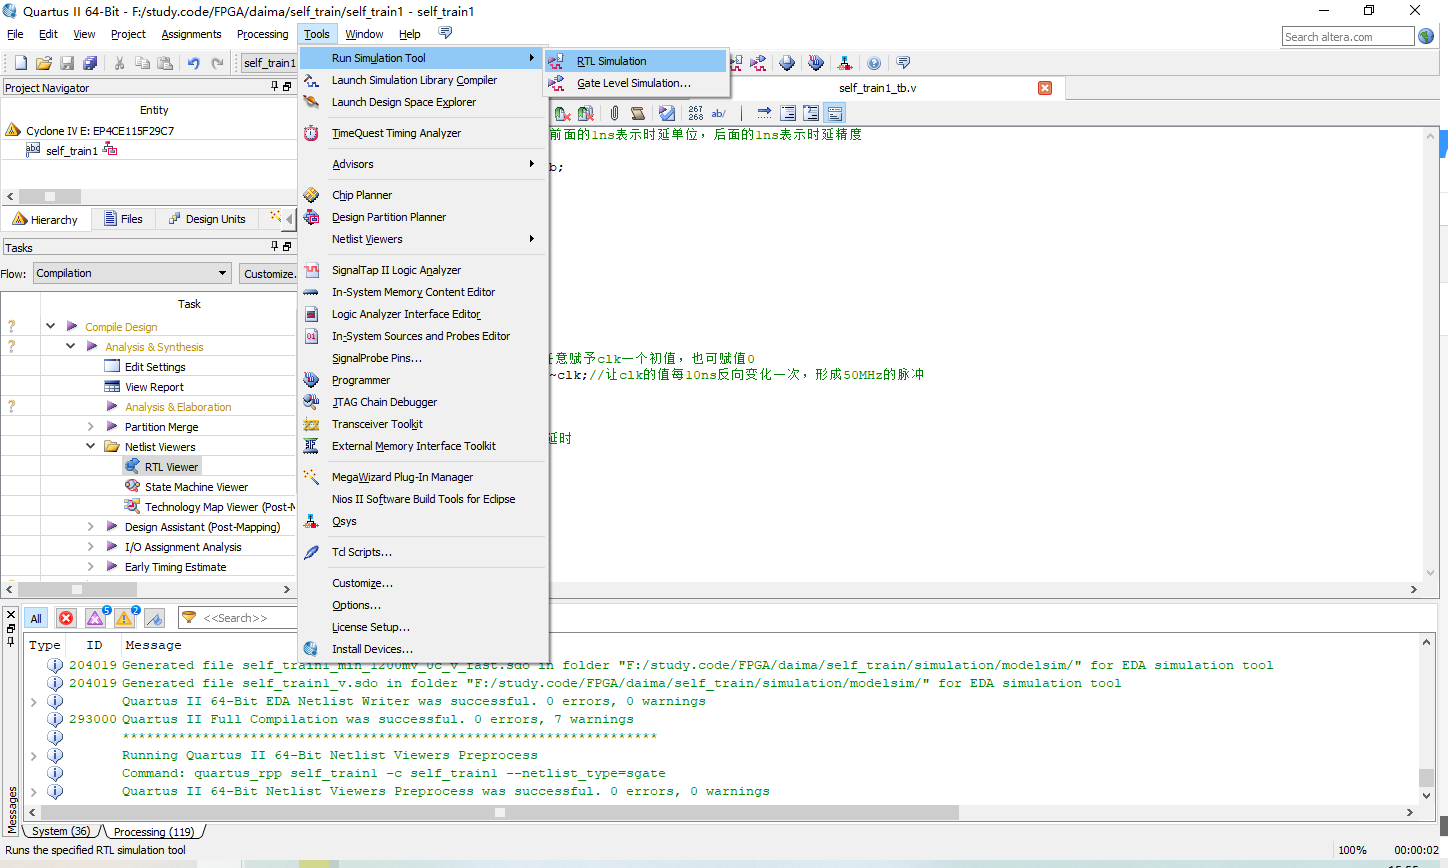Image resolution: width=1448 pixels, height=868 pixels.
Task: Click the scroll template icon in editor toolbar
Action: click(x=637, y=113)
